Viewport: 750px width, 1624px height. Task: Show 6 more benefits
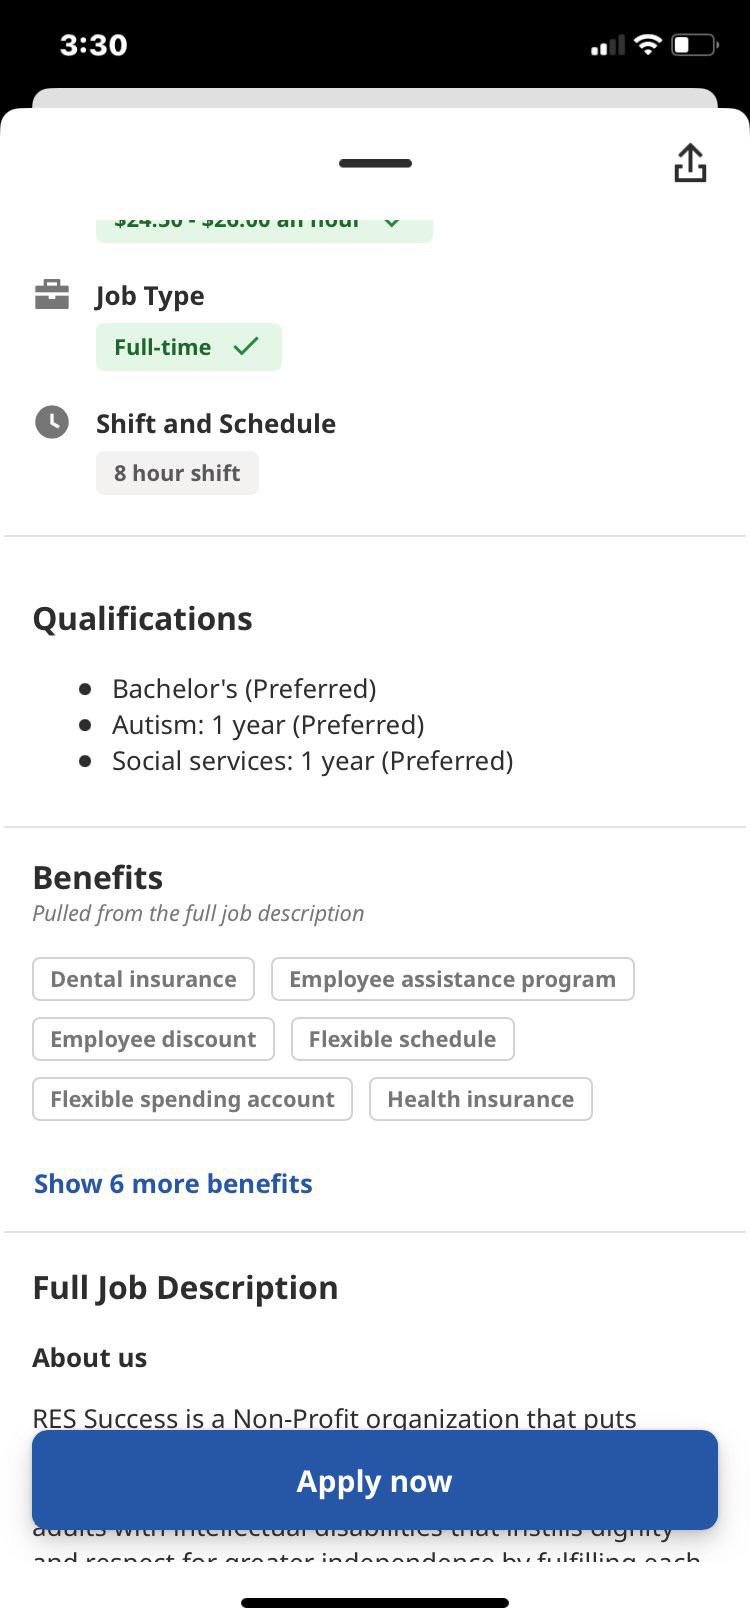click(x=173, y=1184)
